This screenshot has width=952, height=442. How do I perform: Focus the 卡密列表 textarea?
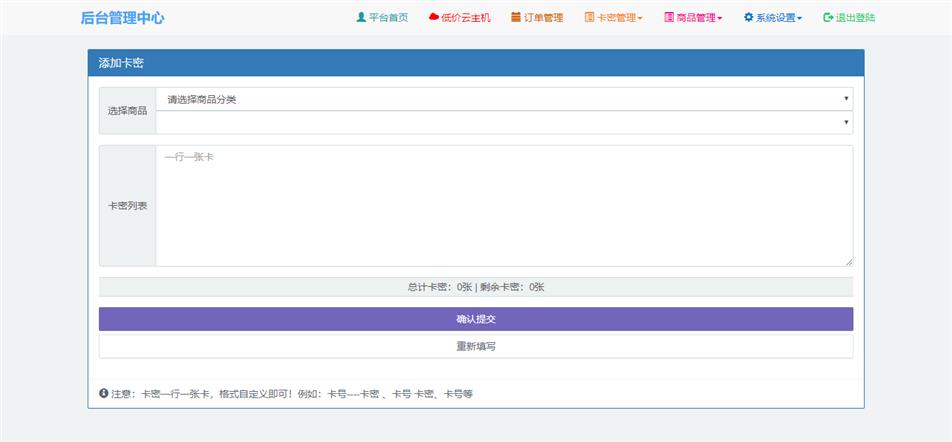click(x=504, y=206)
